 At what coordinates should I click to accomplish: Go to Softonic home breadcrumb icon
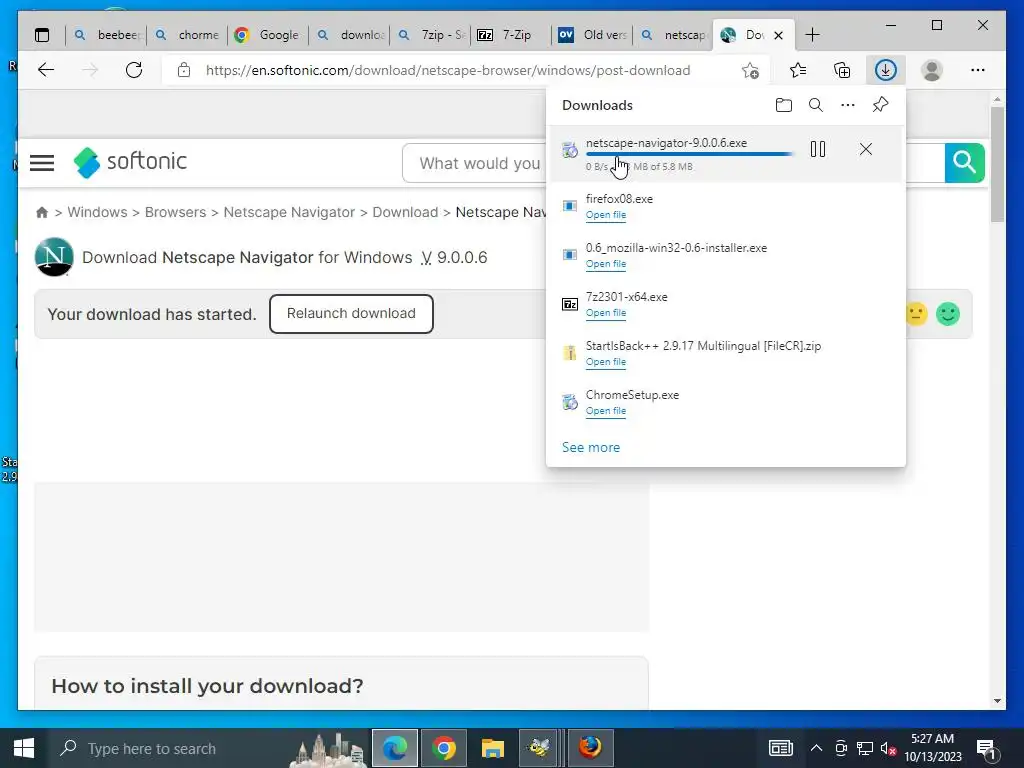pos(42,212)
